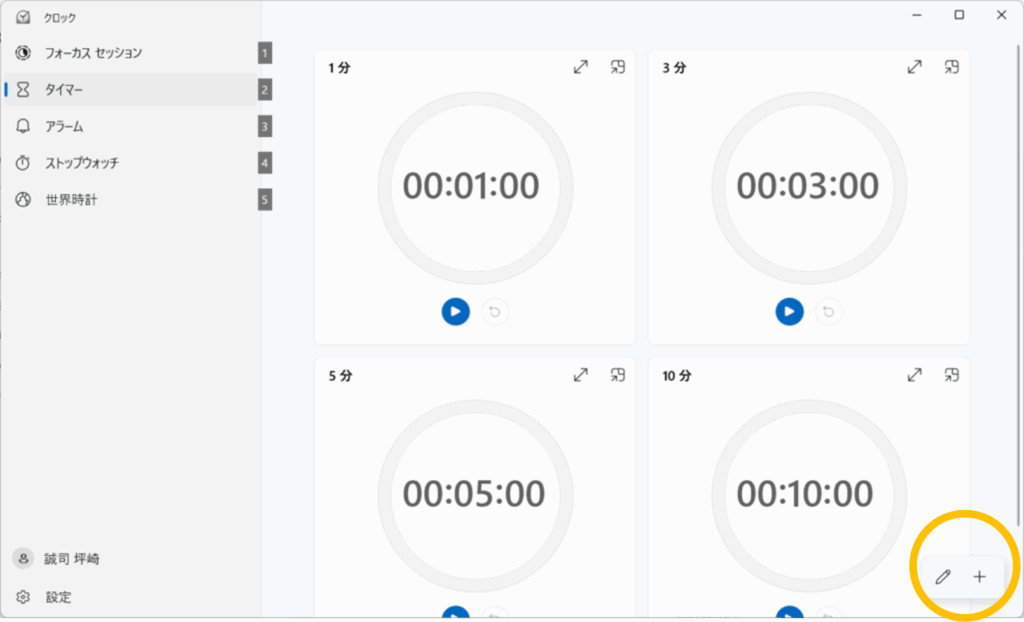Image resolution: width=1024 pixels, height=622 pixels.
Task: Expand the 3 分 timer to full view
Action: [x=914, y=67]
